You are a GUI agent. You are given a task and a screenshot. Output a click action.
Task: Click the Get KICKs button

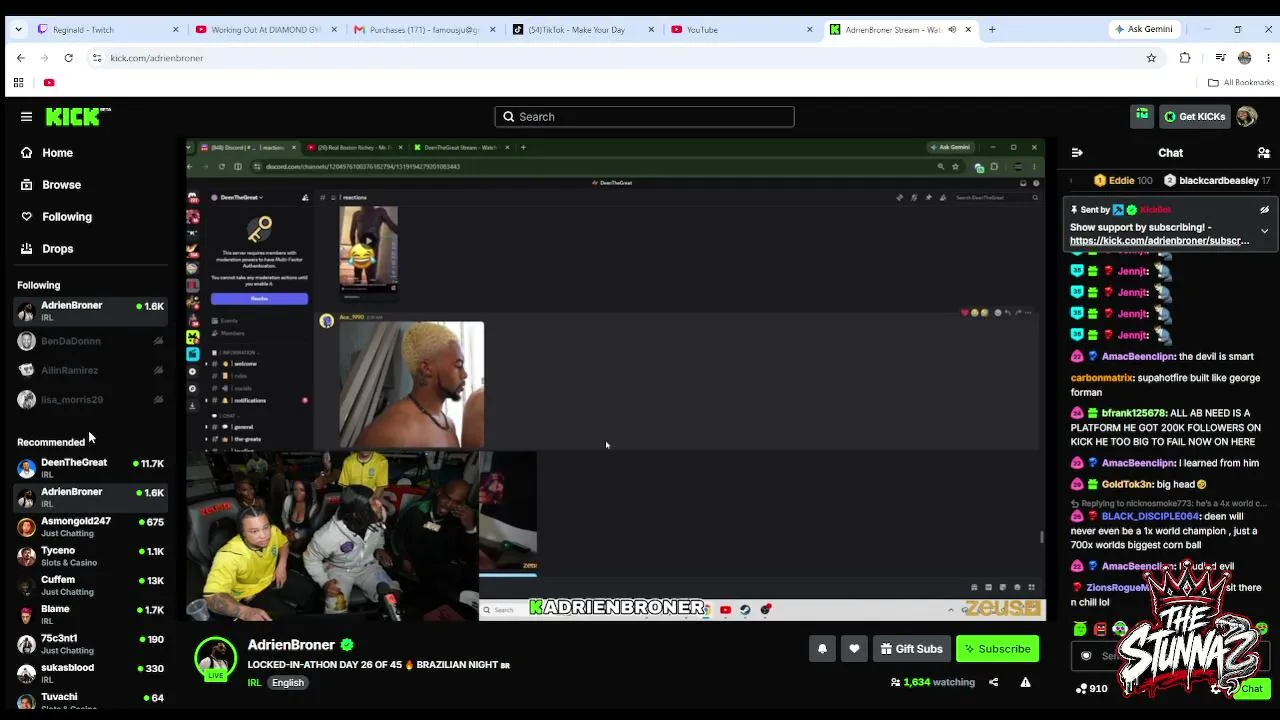(x=1194, y=117)
